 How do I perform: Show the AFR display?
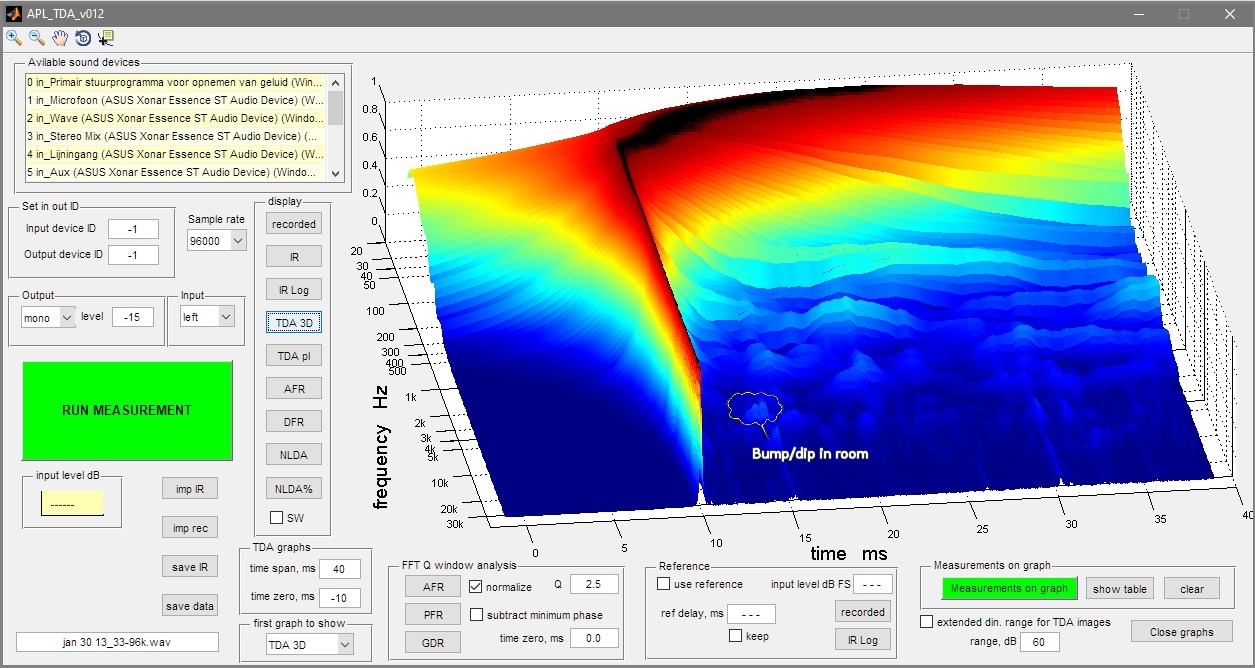294,388
